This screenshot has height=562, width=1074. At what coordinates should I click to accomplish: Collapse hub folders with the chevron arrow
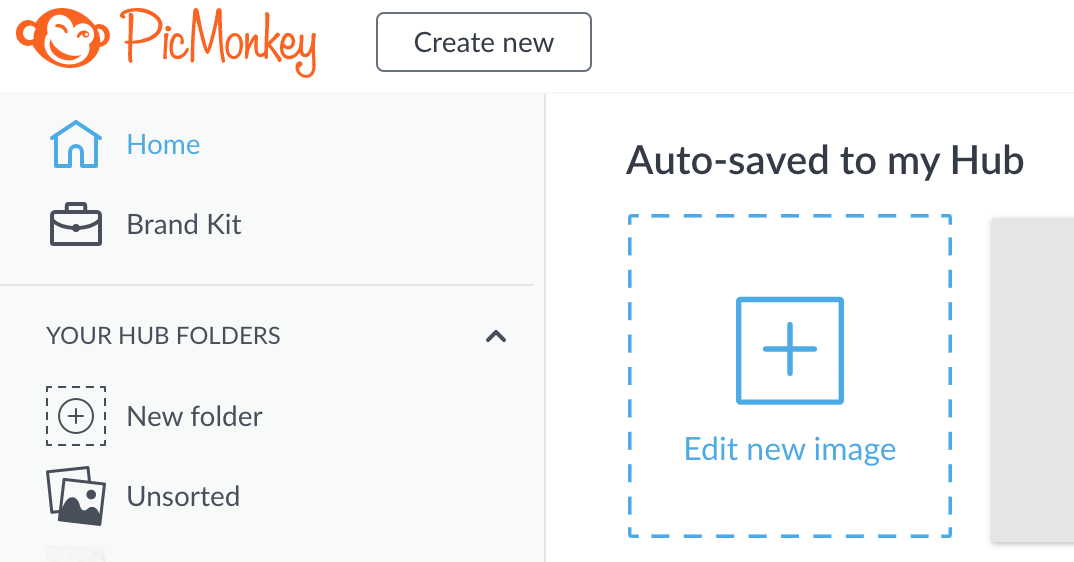(x=496, y=336)
